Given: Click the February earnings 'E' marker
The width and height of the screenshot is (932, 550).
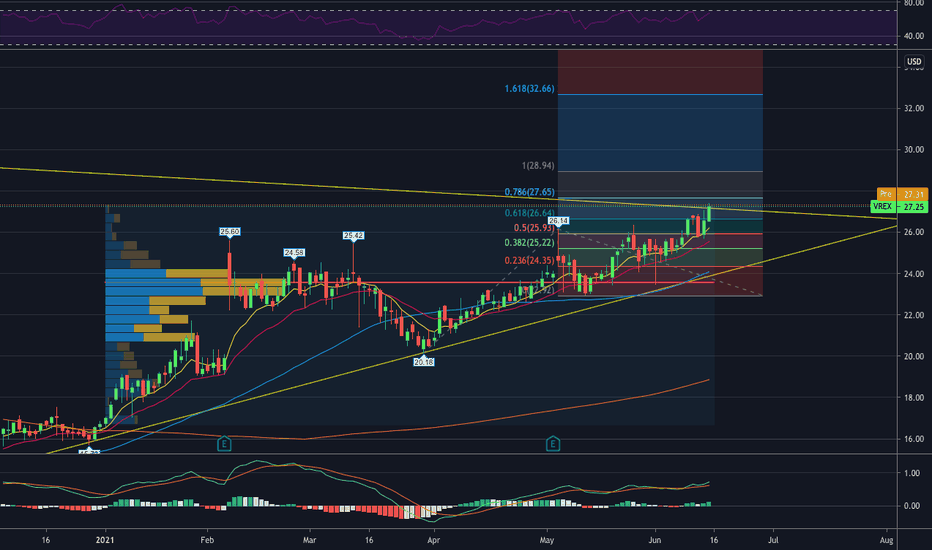Looking at the screenshot, I should click(224, 444).
